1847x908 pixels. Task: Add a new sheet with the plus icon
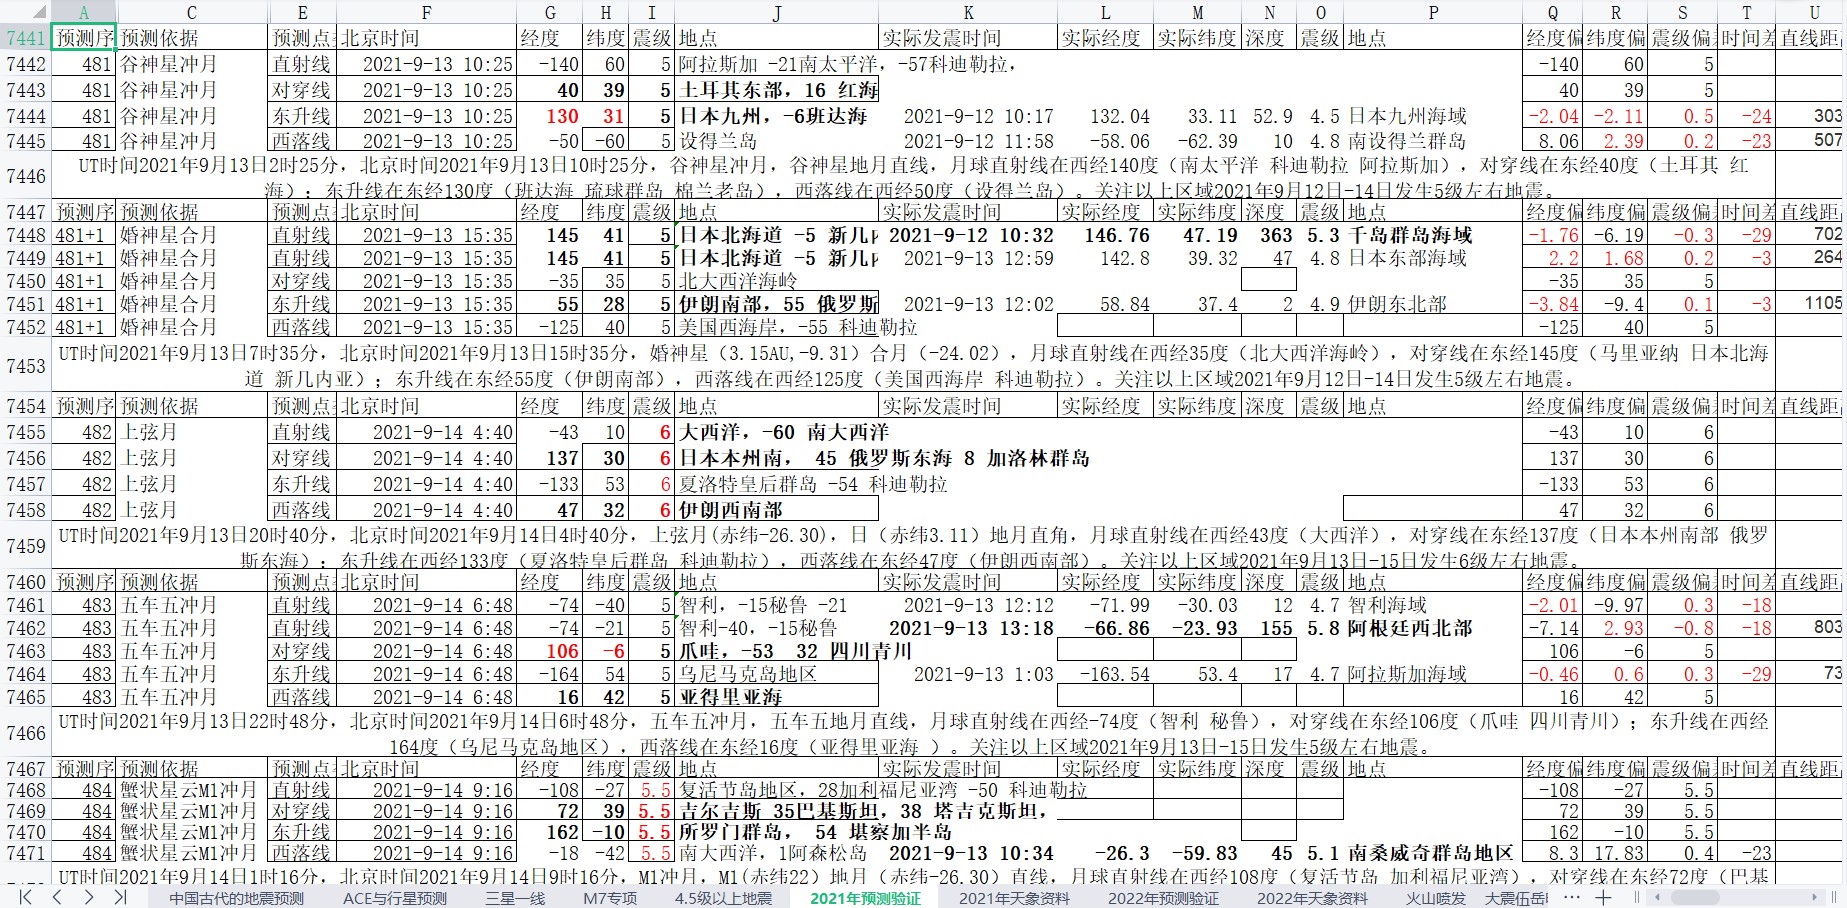[x=1603, y=897]
